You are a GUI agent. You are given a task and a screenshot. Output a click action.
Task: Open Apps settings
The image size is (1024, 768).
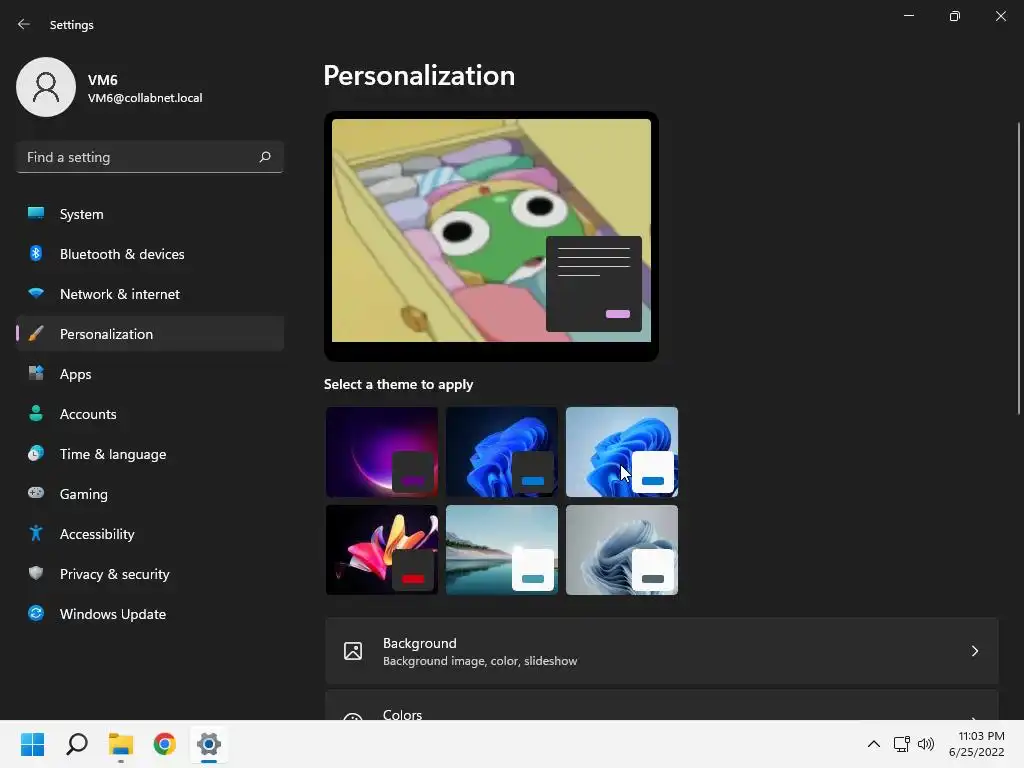tap(150, 374)
